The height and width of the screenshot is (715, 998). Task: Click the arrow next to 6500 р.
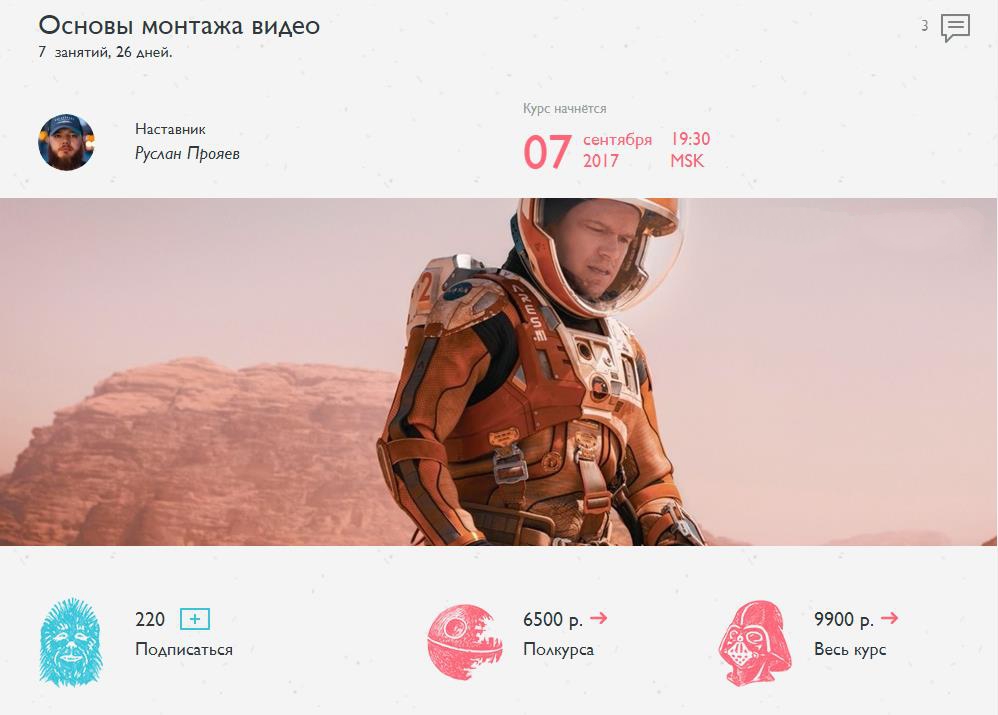(598, 617)
